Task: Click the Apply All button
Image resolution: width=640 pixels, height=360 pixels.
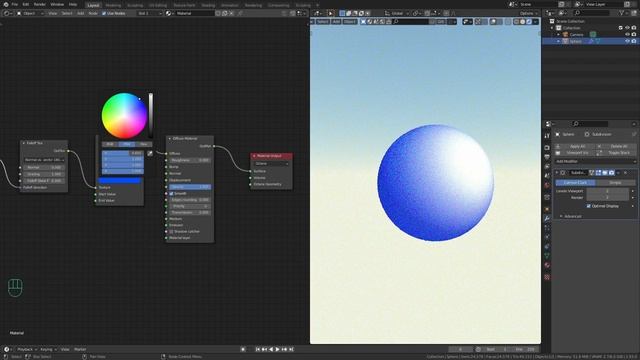Action: tap(575, 146)
